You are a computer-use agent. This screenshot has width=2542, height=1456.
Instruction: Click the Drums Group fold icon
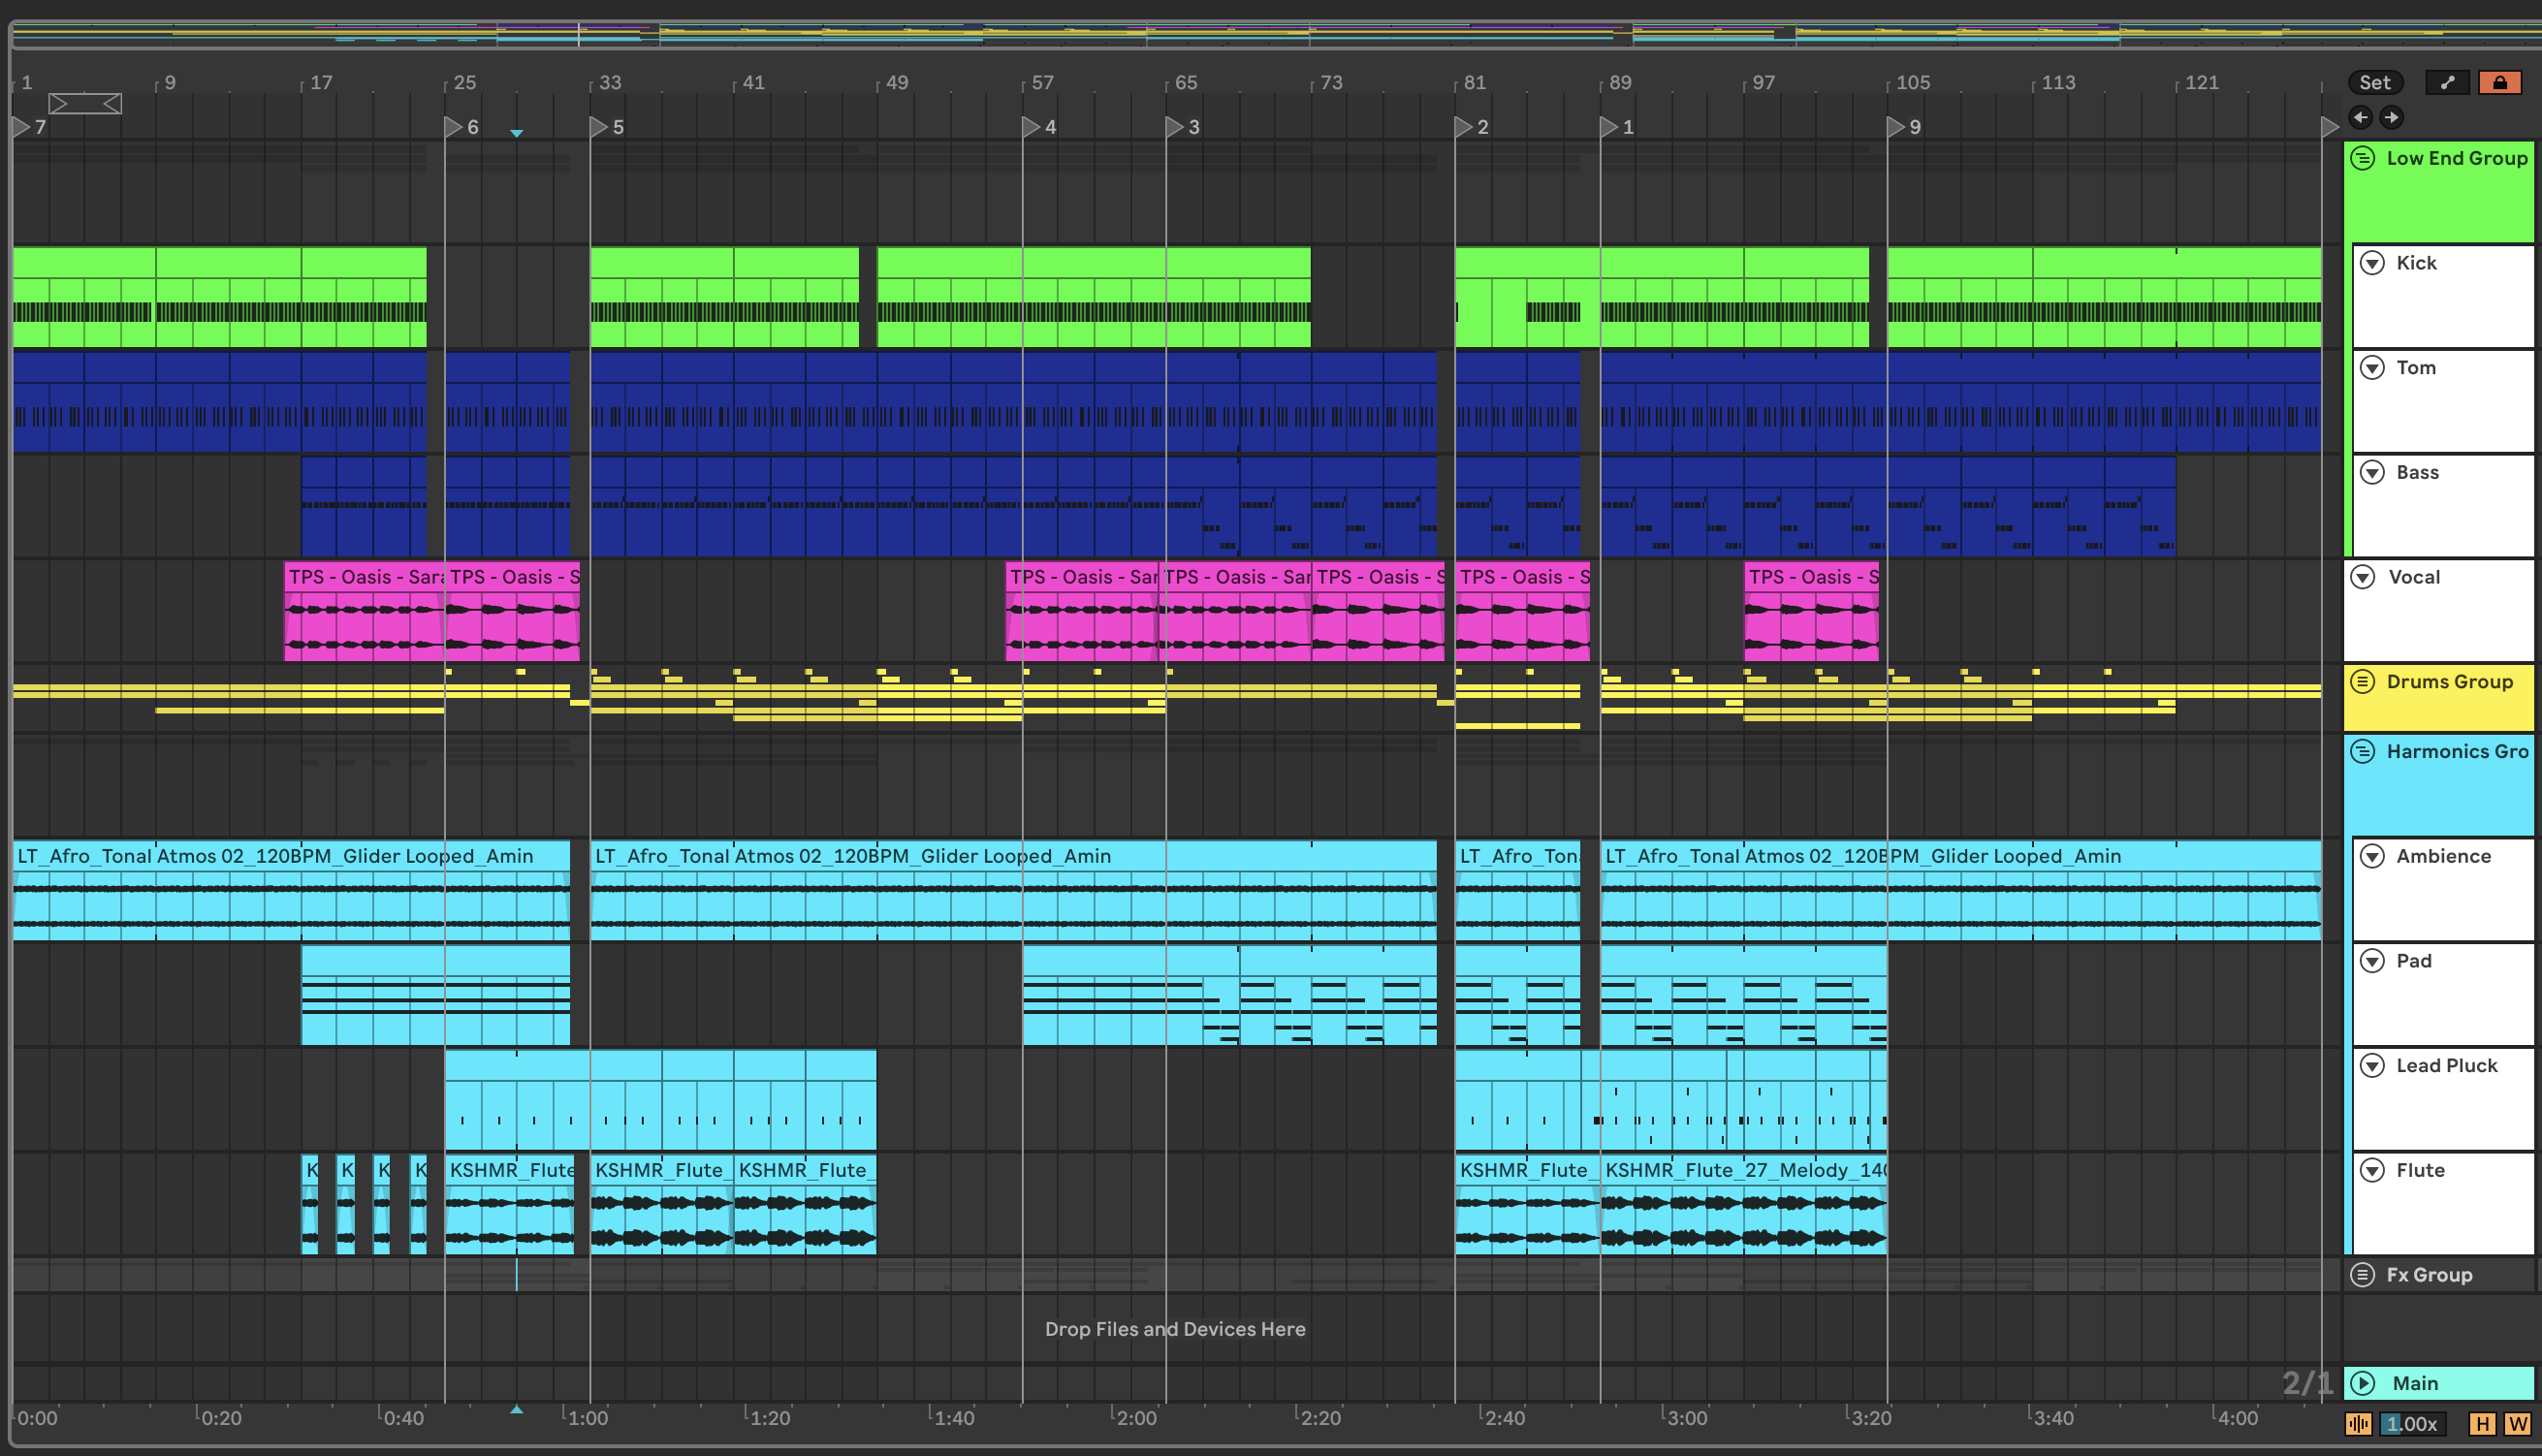pos(2362,681)
